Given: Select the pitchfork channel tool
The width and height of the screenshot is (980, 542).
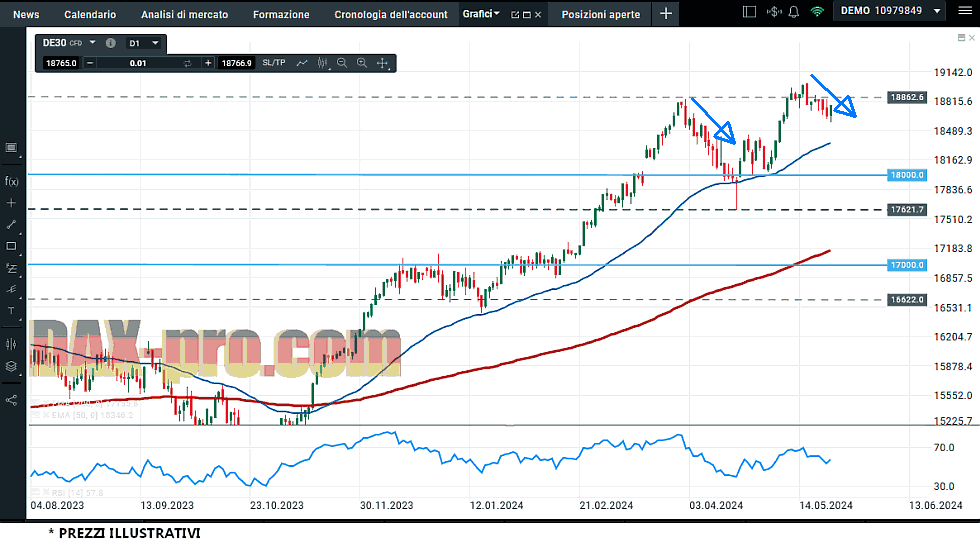Looking at the screenshot, I should pos(11,289).
